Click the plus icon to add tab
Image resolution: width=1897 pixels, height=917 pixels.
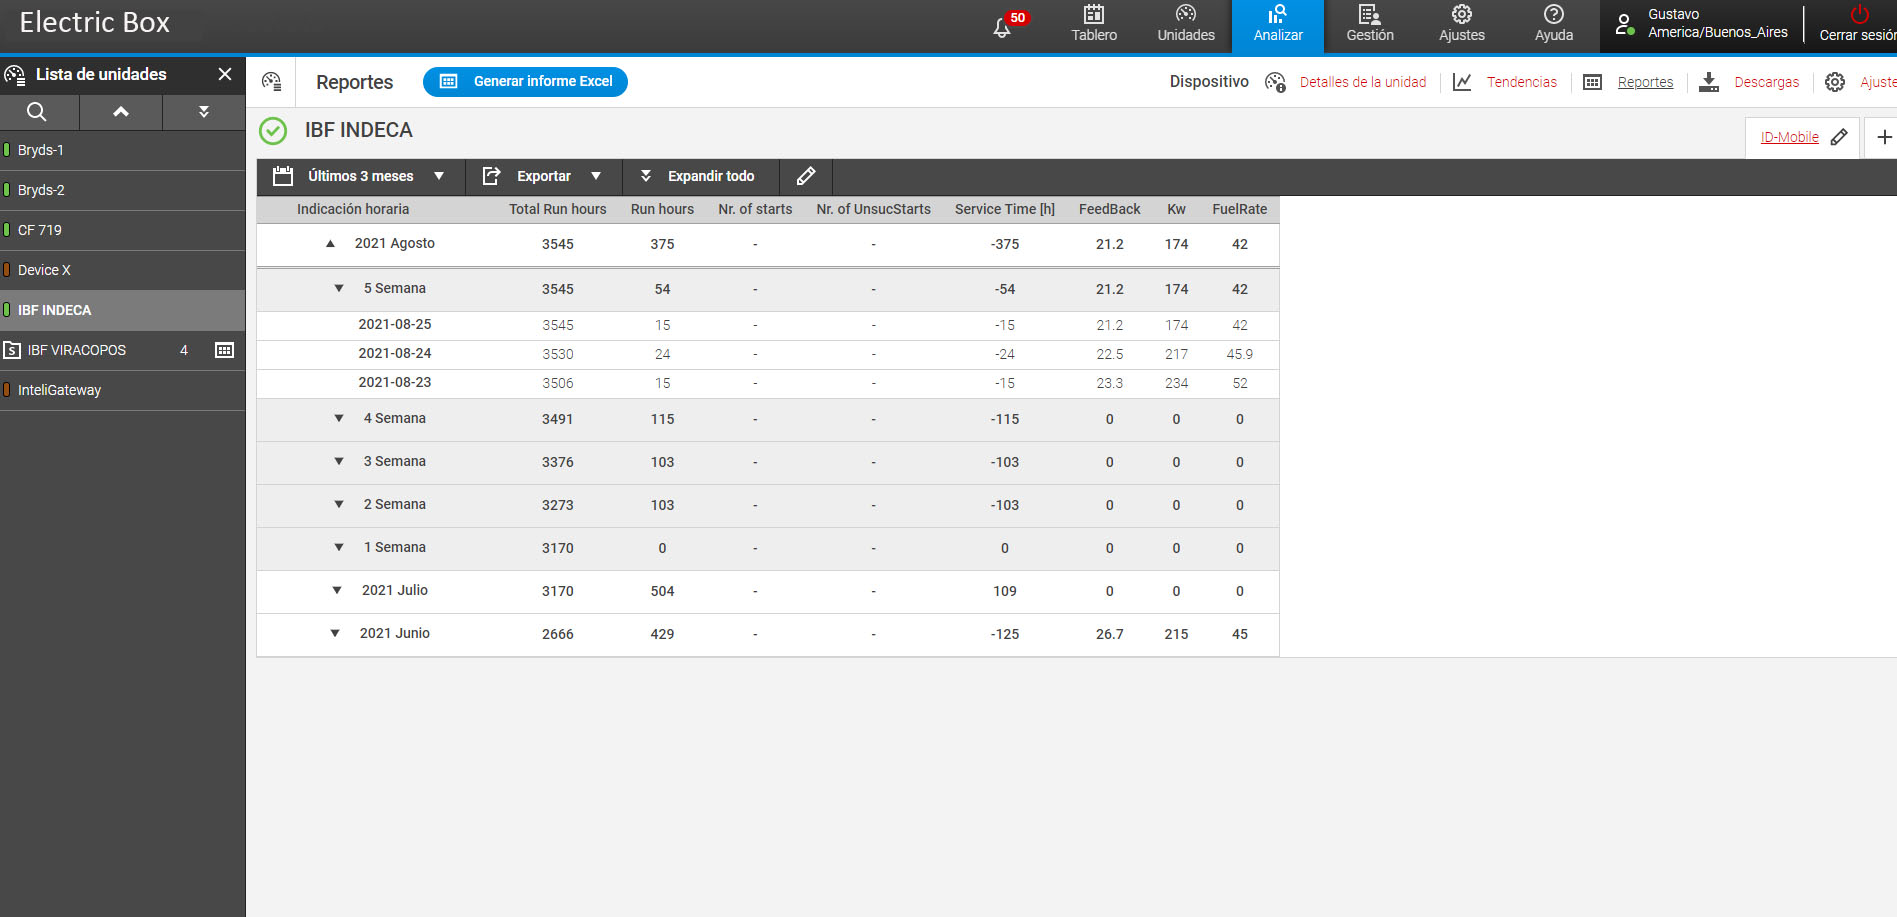[1883, 137]
